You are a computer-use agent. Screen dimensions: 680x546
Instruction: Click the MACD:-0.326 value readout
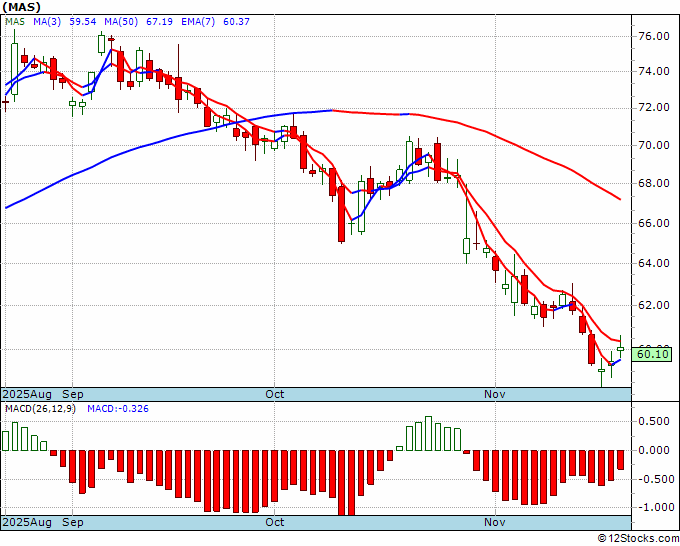pyautogui.click(x=118, y=409)
